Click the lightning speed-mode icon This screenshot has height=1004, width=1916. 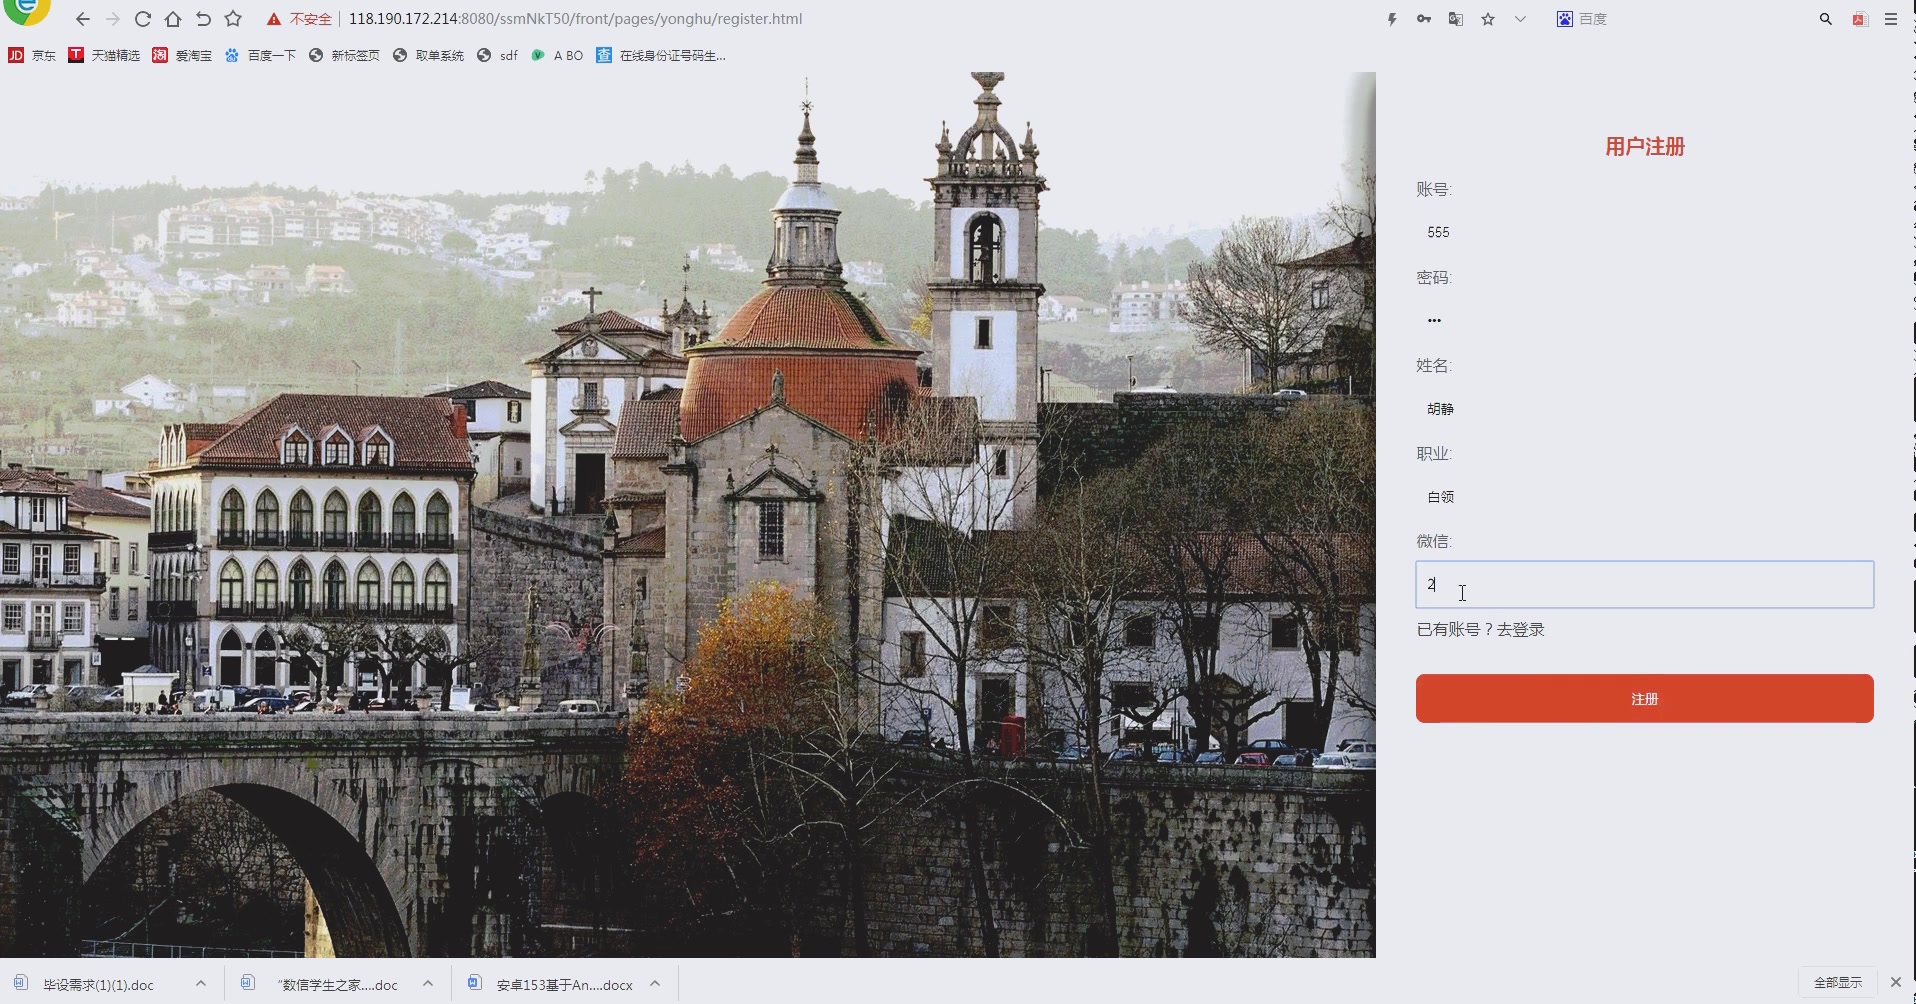[x=1392, y=19]
